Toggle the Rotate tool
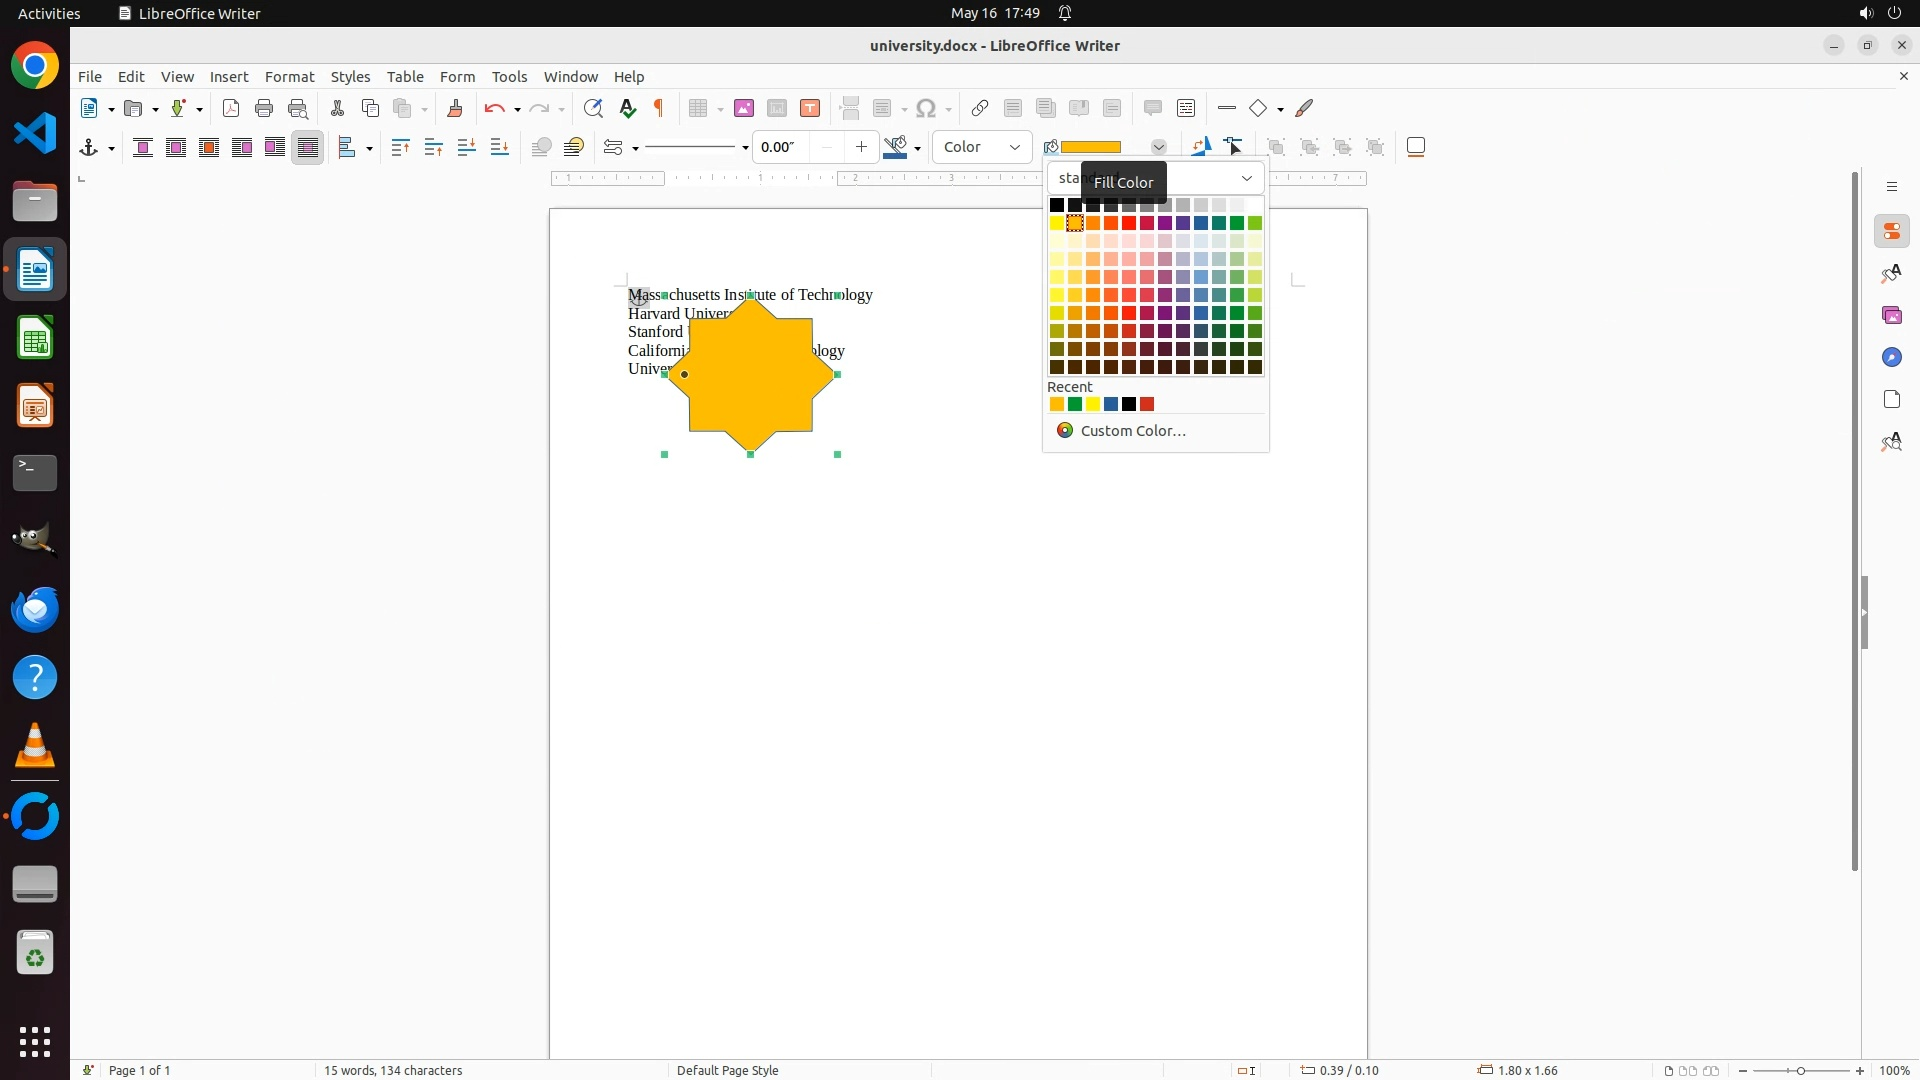Screen dimensions: 1920x1080 click(x=1201, y=147)
